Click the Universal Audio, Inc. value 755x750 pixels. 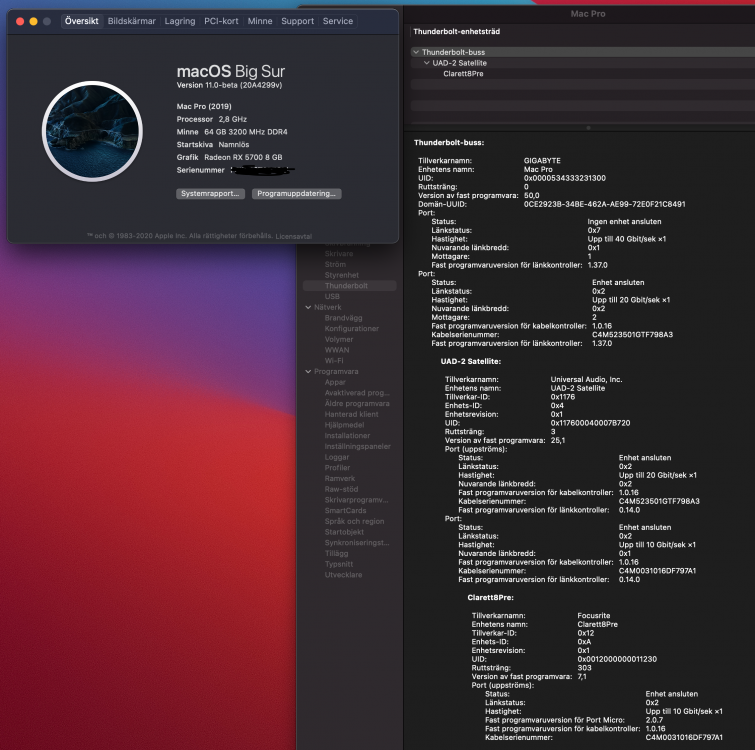pos(586,379)
